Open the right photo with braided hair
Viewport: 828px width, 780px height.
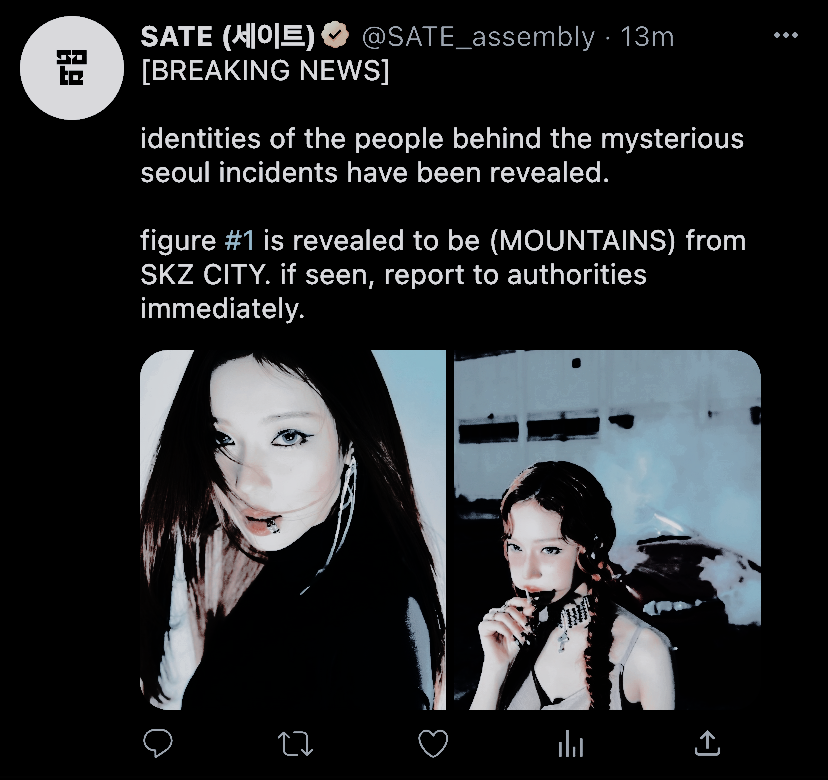point(607,530)
